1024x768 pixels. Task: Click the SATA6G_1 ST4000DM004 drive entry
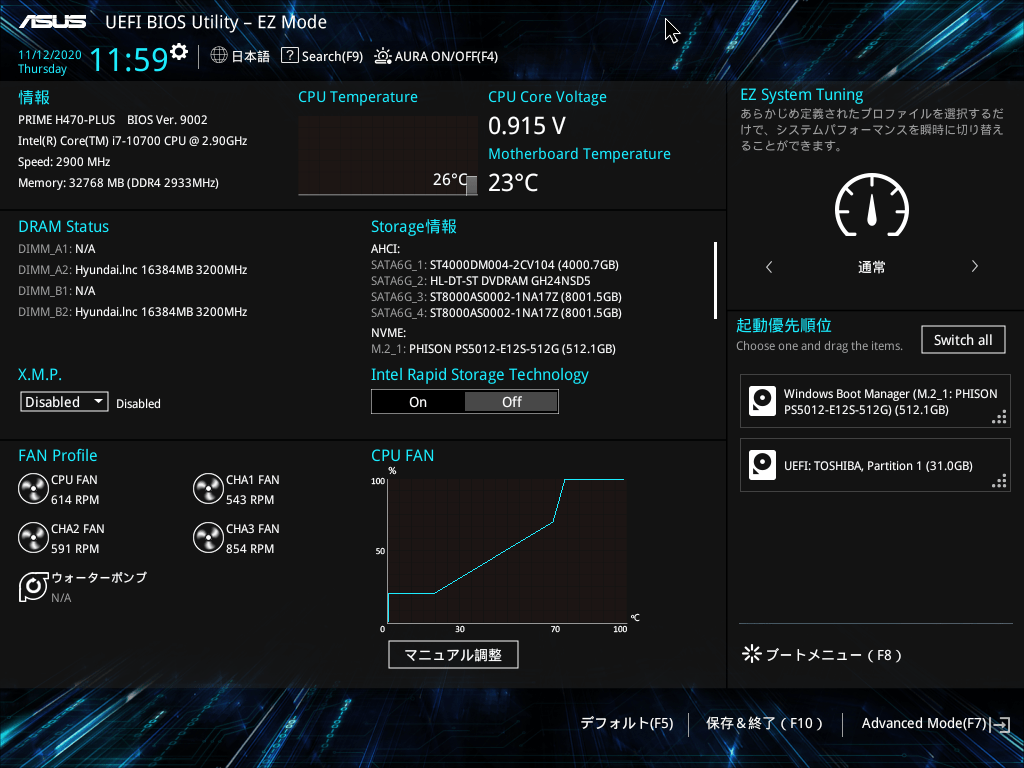pos(495,265)
